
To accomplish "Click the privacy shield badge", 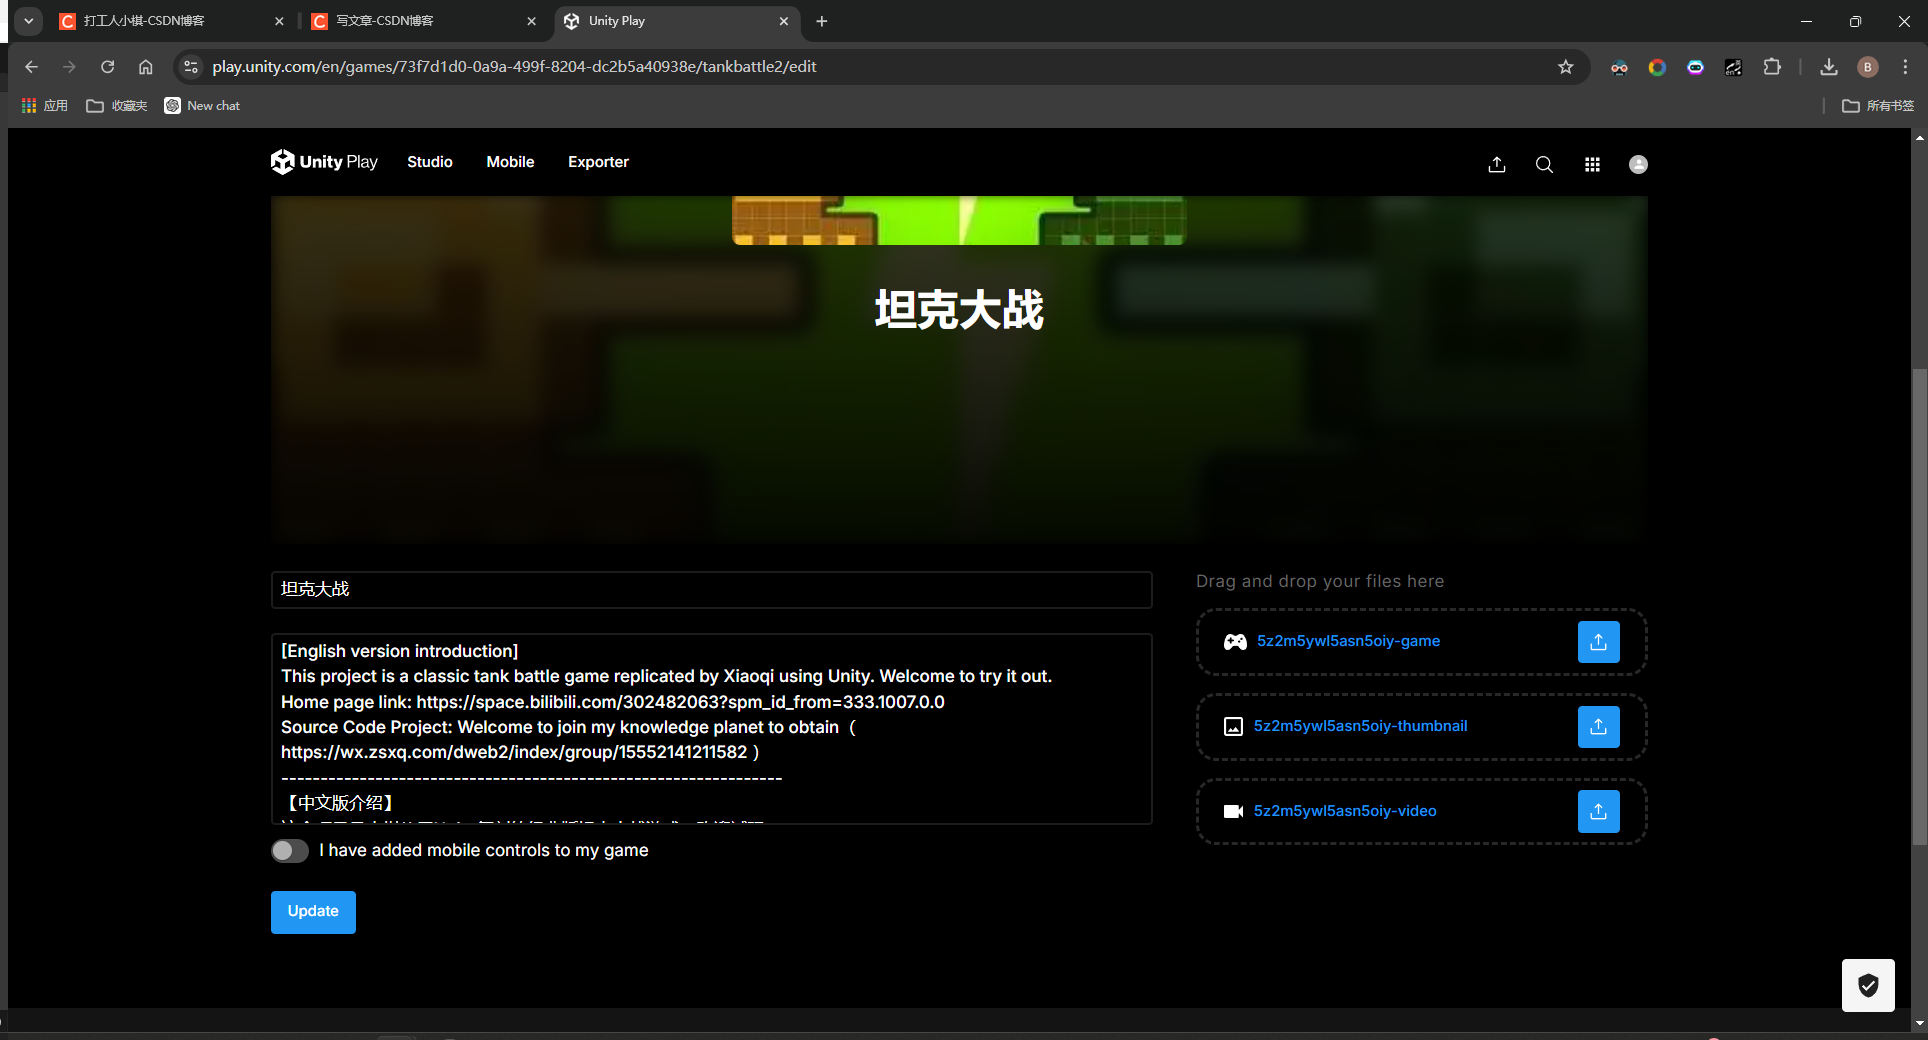I will click(x=1868, y=986).
